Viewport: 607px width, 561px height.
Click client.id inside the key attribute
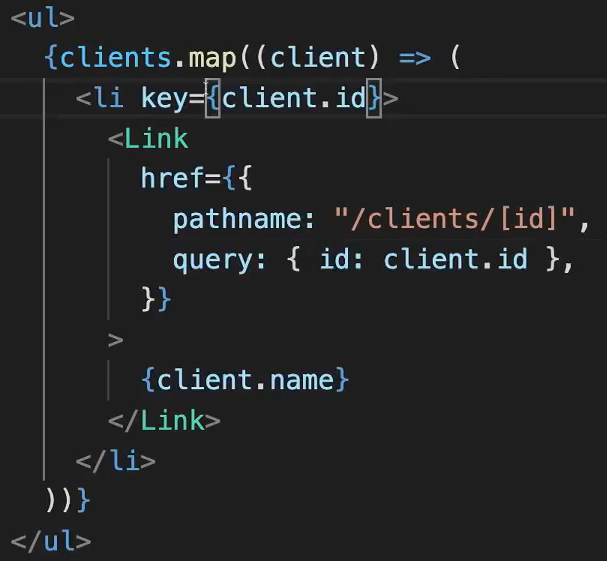tap(292, 98)
